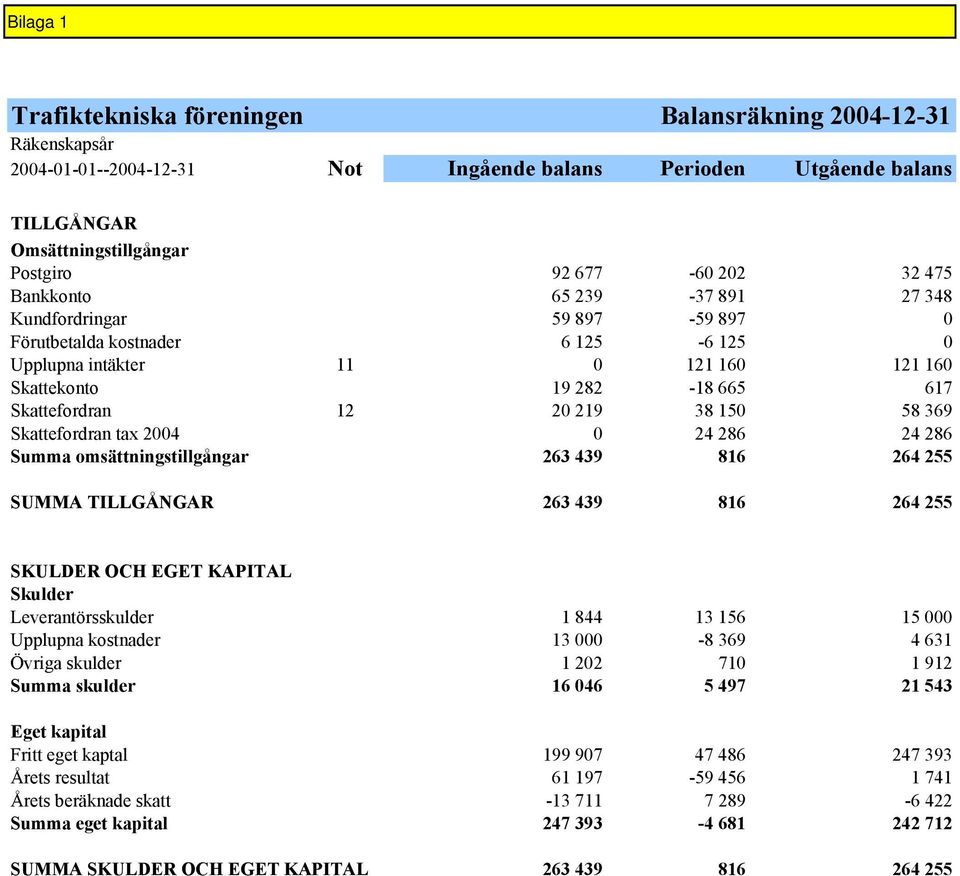
Task: Click Bankkonto period value '-37 891'
Action: [x=717, y=296]
